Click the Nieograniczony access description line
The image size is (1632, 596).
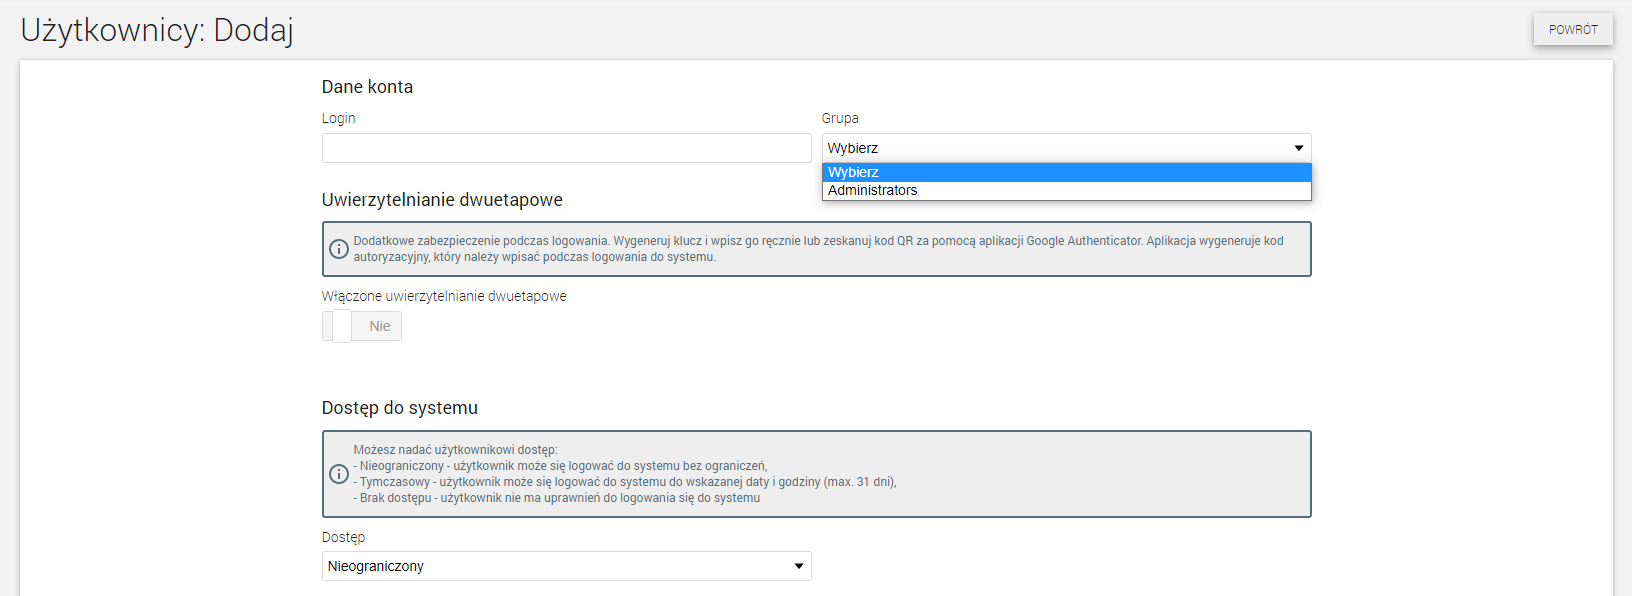560,466
